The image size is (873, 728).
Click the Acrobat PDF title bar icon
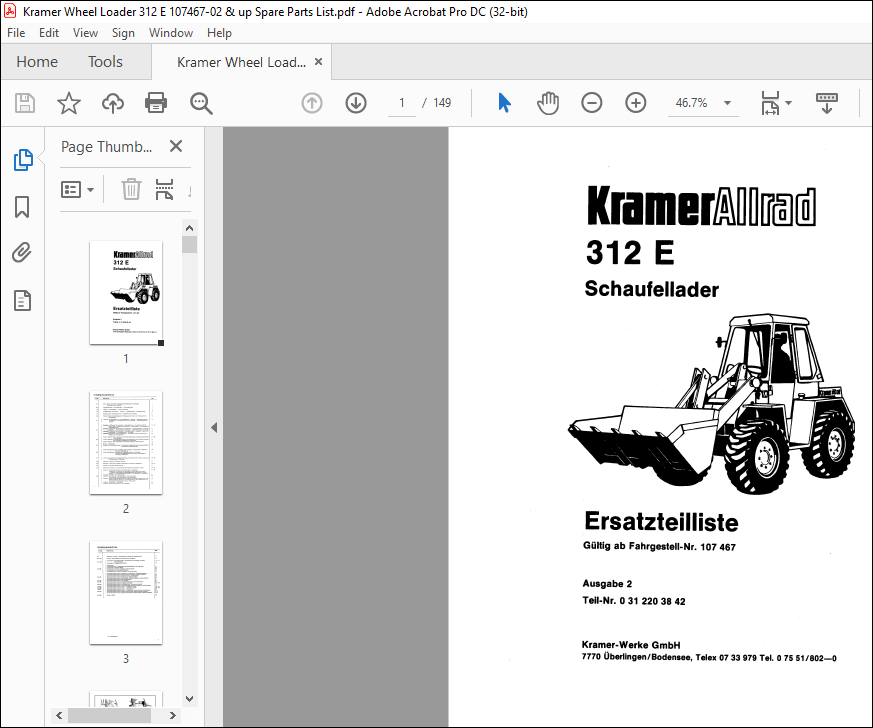[10, 11]
